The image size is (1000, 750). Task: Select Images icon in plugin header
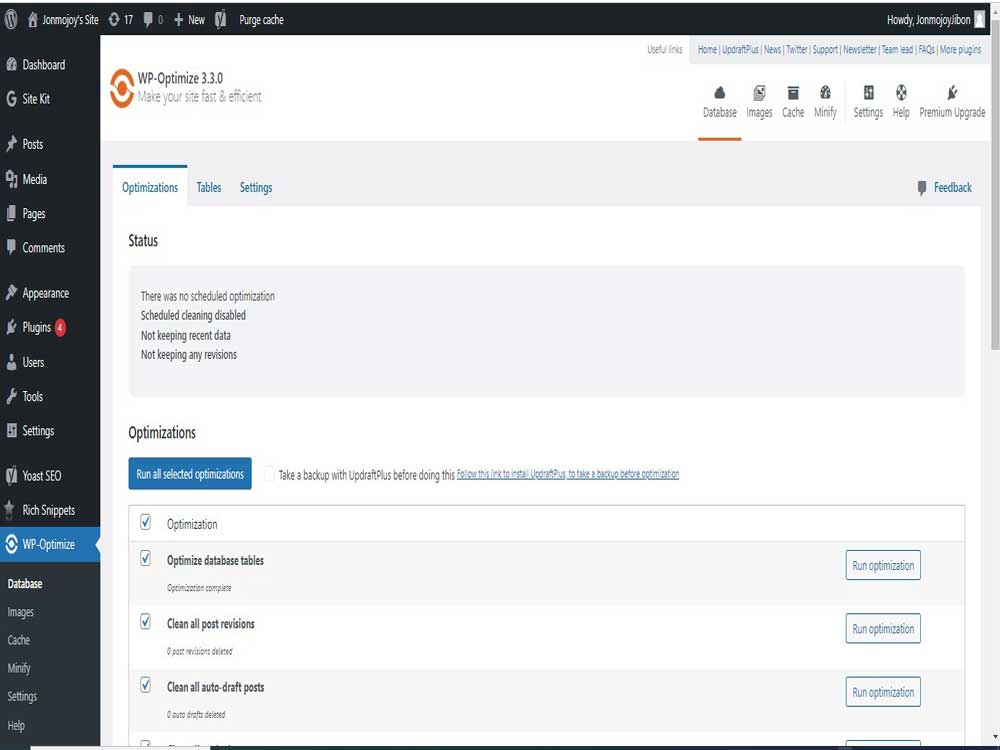point(759,102)
